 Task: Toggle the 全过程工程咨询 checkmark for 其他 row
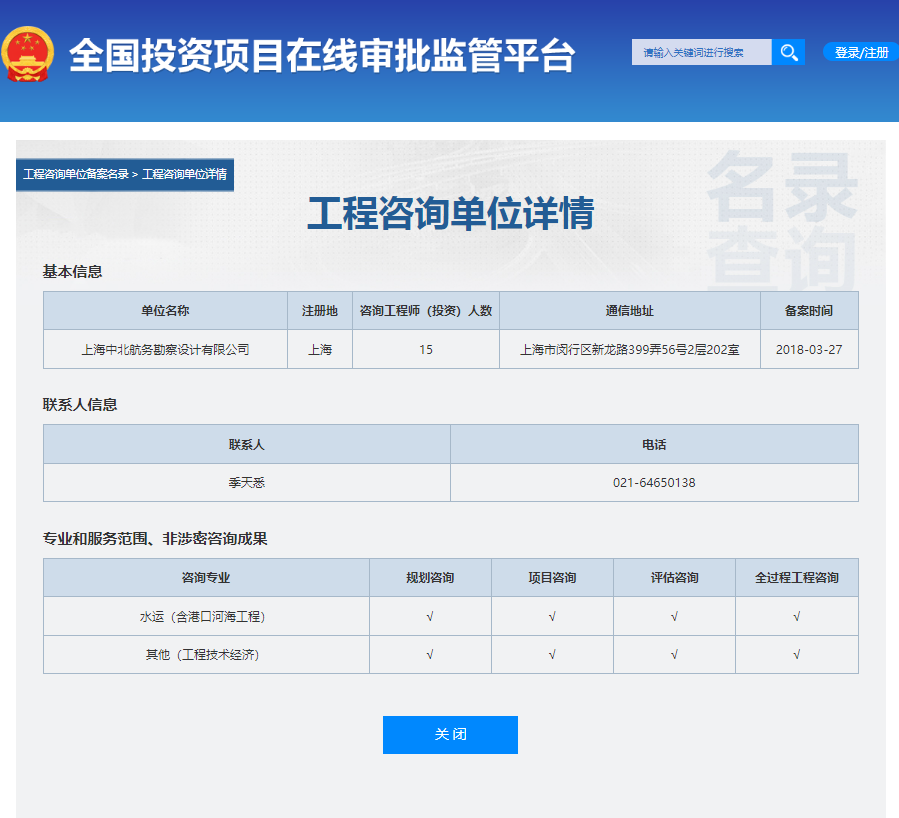796,655
